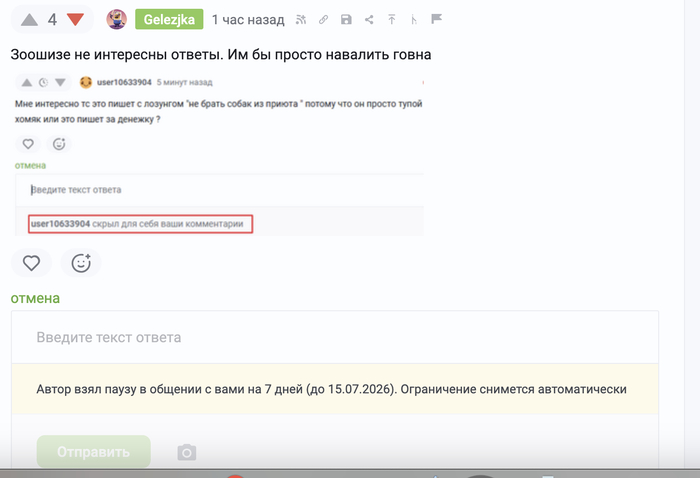Add an emoji reaction with the large smiley button

(81, 263)
